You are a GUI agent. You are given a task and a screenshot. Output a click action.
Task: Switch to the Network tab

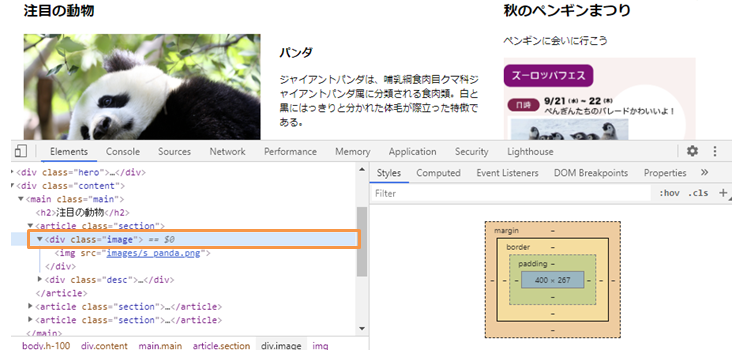click(227, 152)
